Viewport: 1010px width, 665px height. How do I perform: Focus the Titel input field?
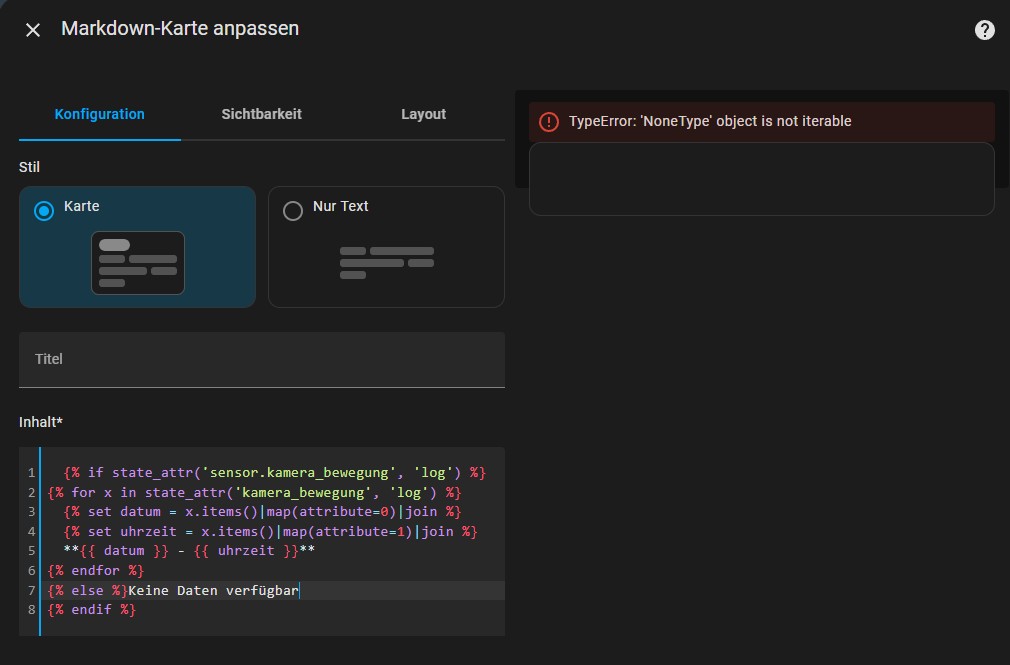[261, 359]
